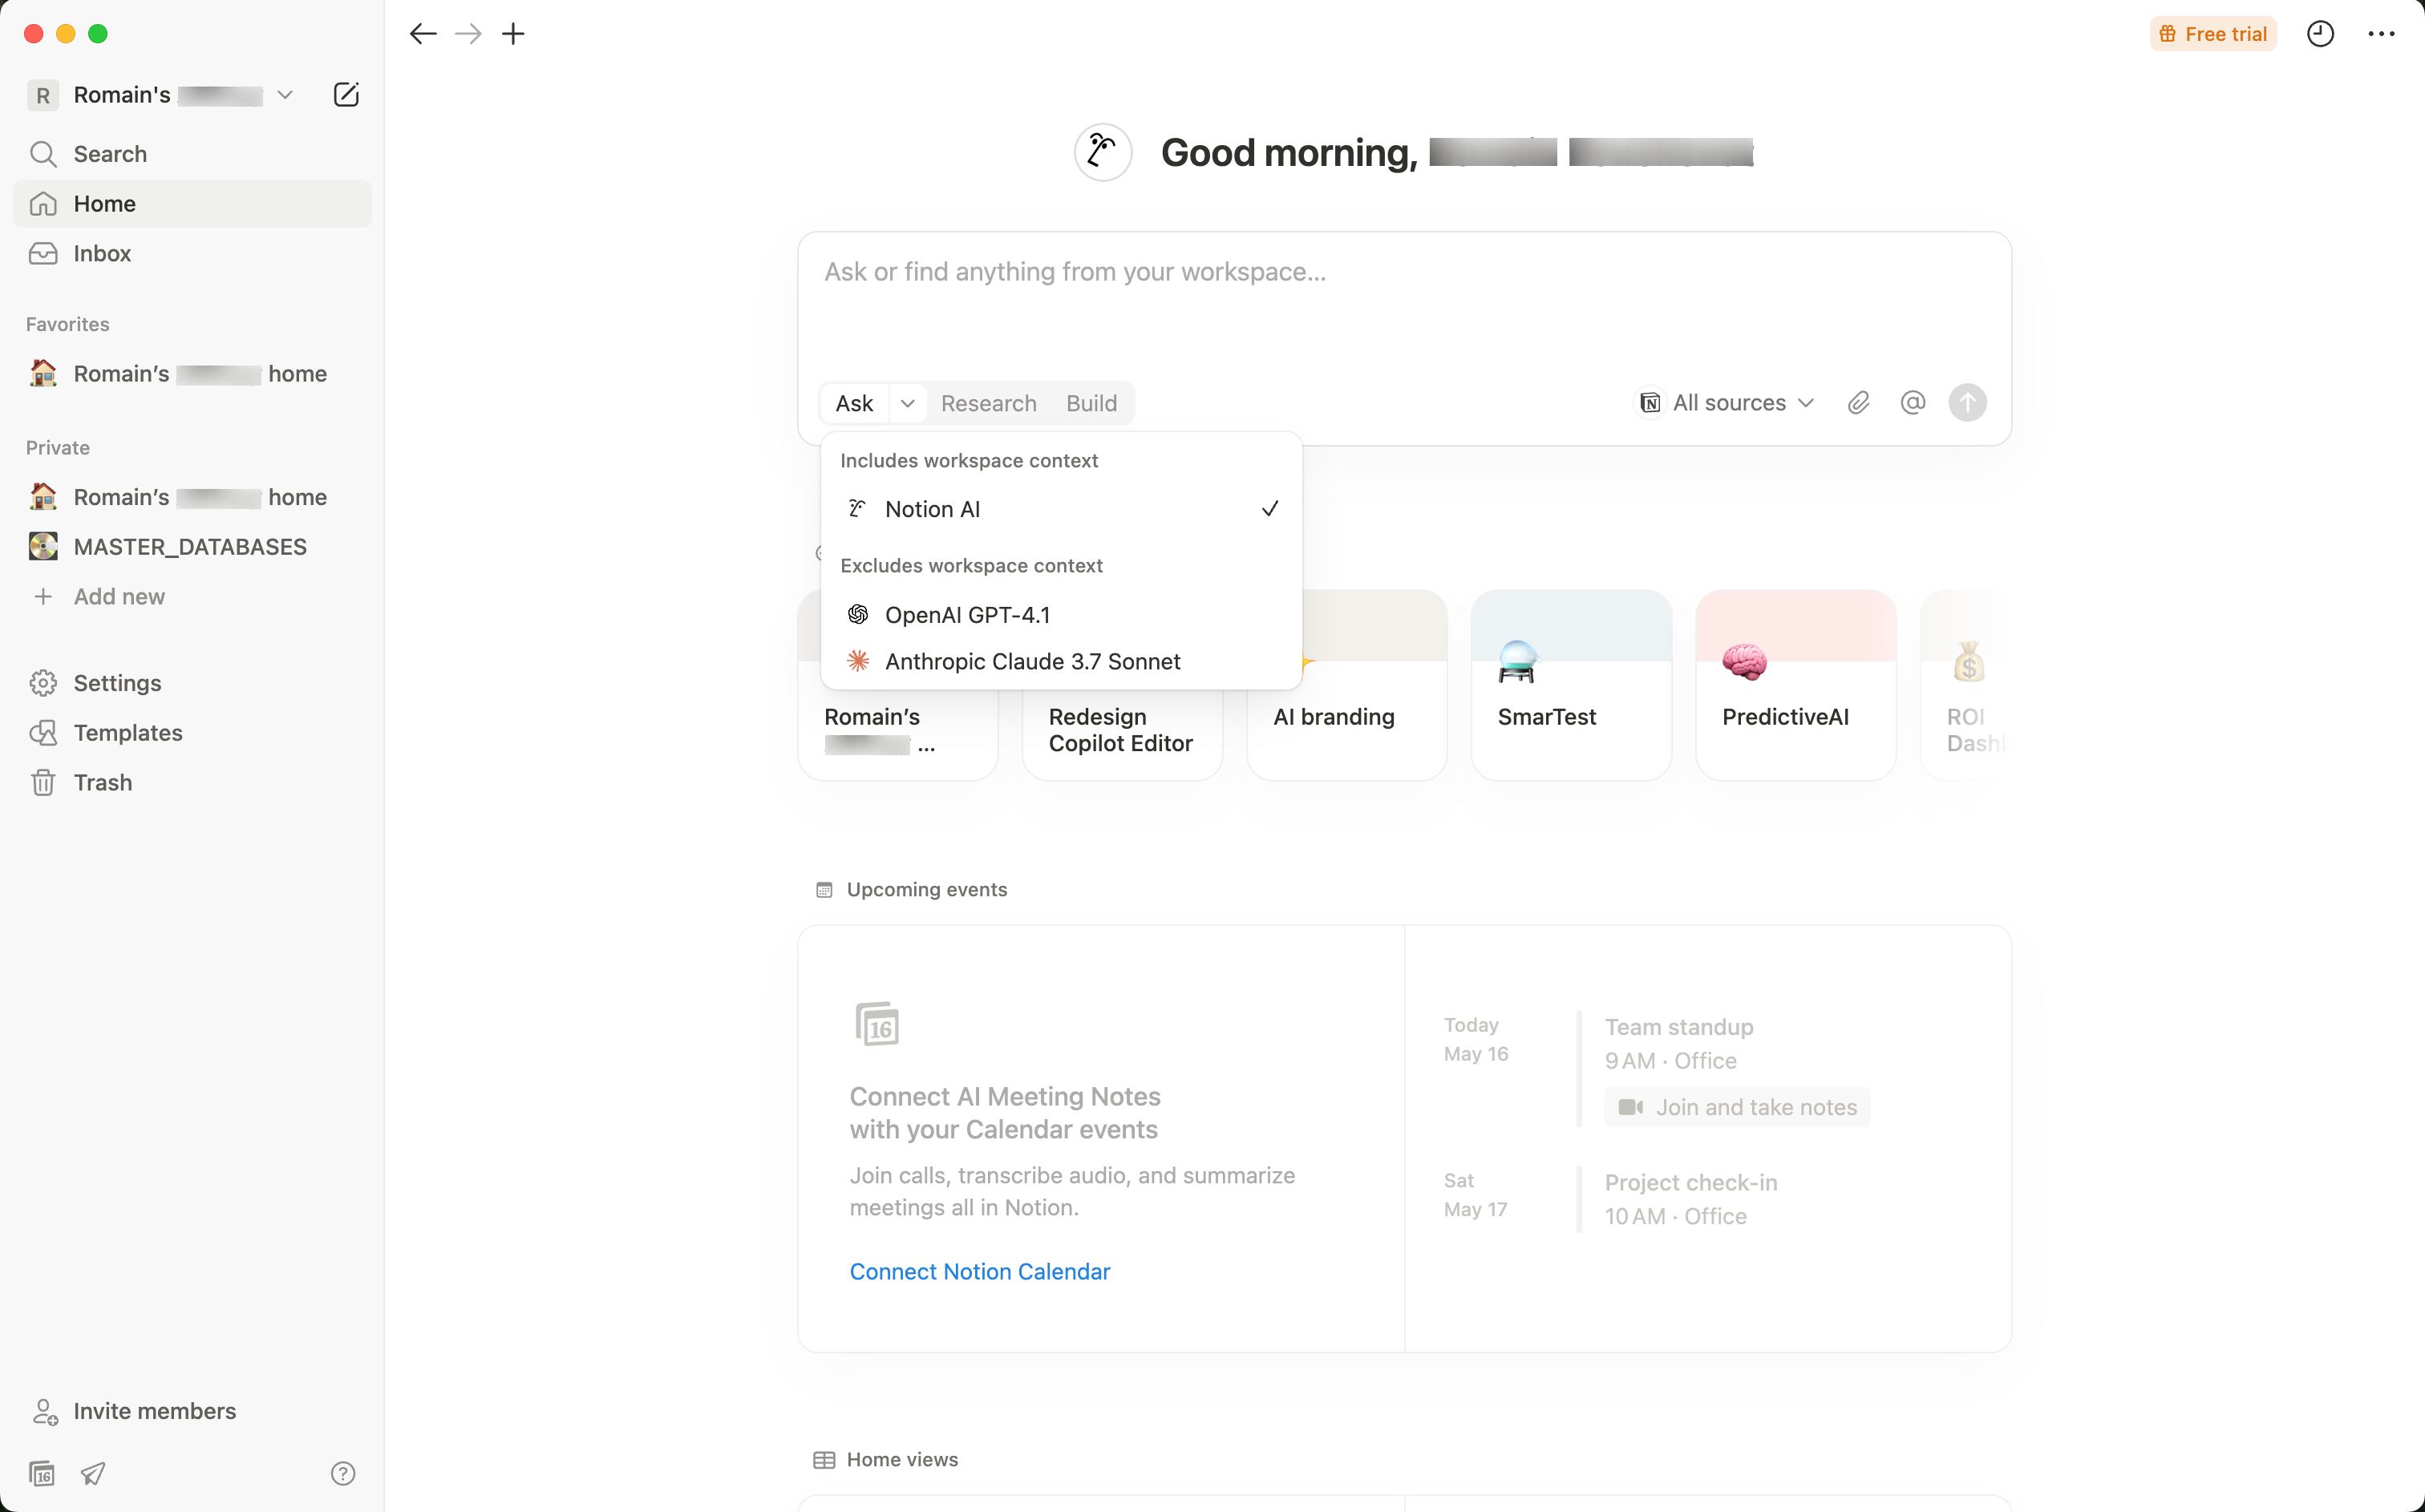The width and height of the screenshot is (2425, 1512).
Task: Open favorite page Romain's home
Action: [x=192, y=374]
